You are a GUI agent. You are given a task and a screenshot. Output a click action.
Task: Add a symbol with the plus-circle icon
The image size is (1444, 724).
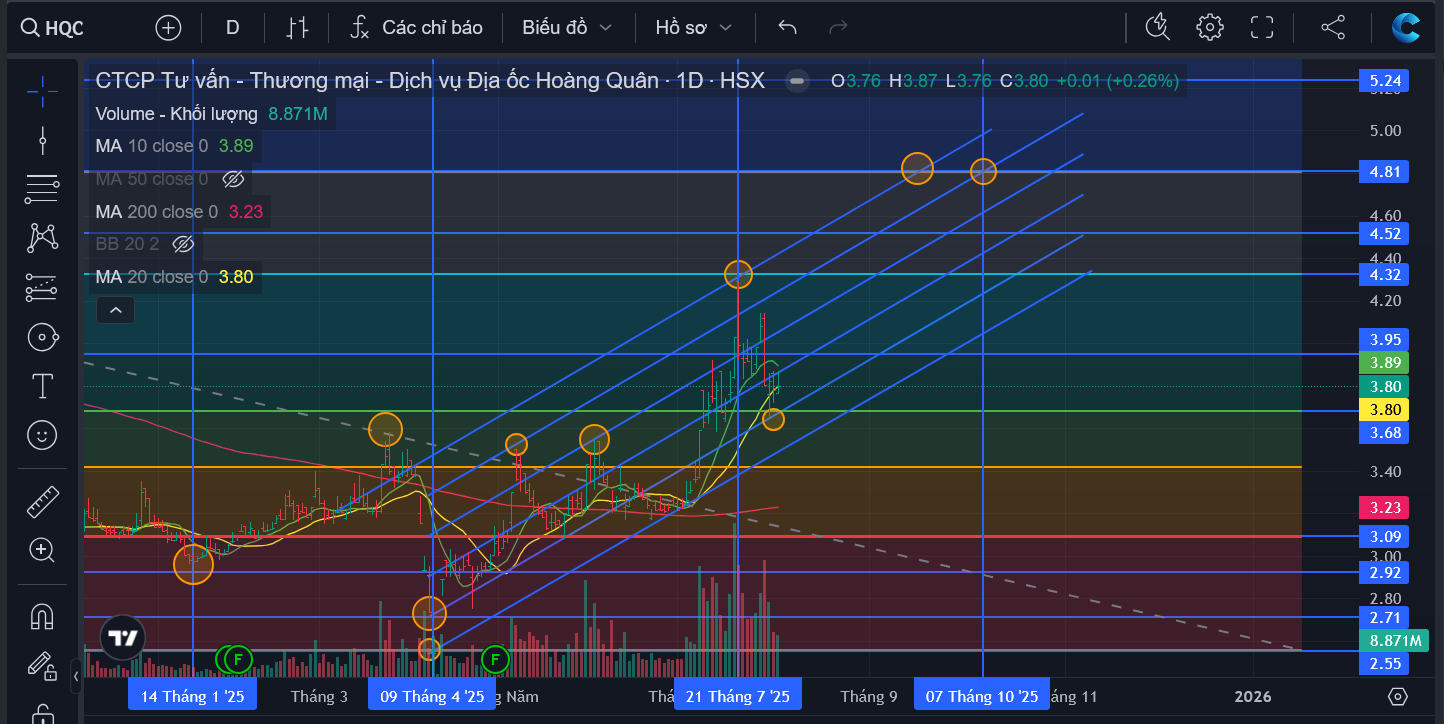tap(168, 28)
